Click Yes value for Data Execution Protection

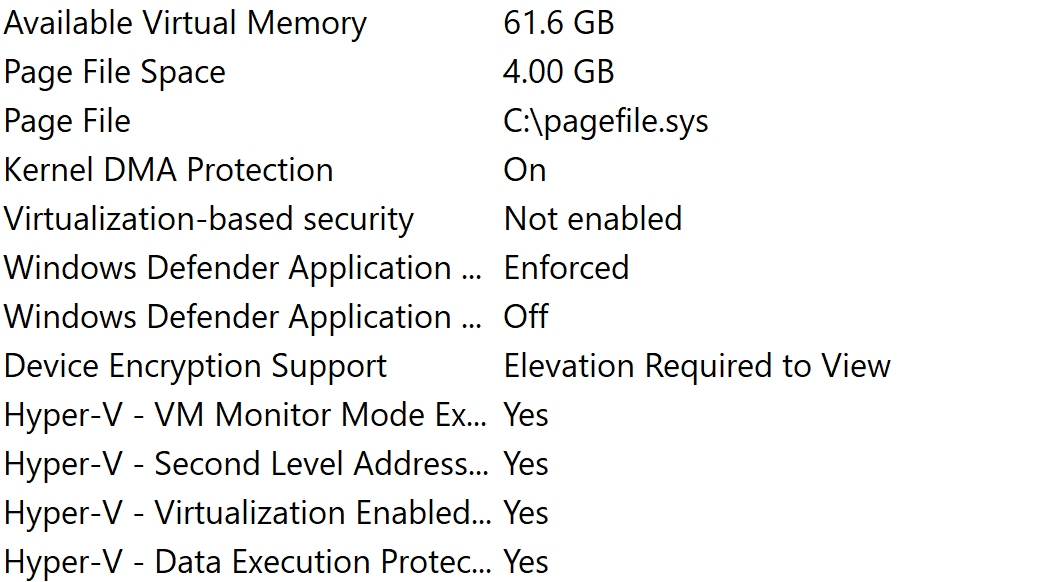click(526, 562)
